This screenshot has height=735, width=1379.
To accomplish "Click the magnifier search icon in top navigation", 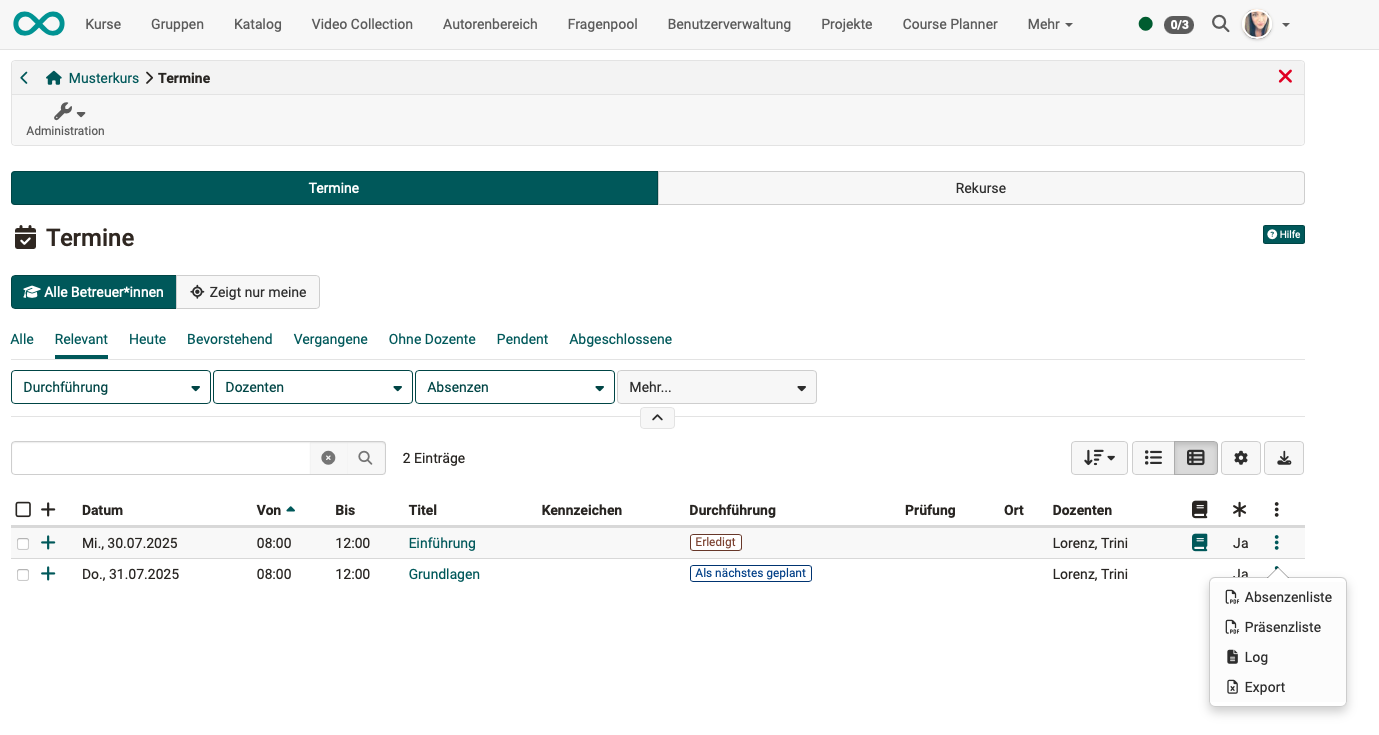I will point(1220,24).
